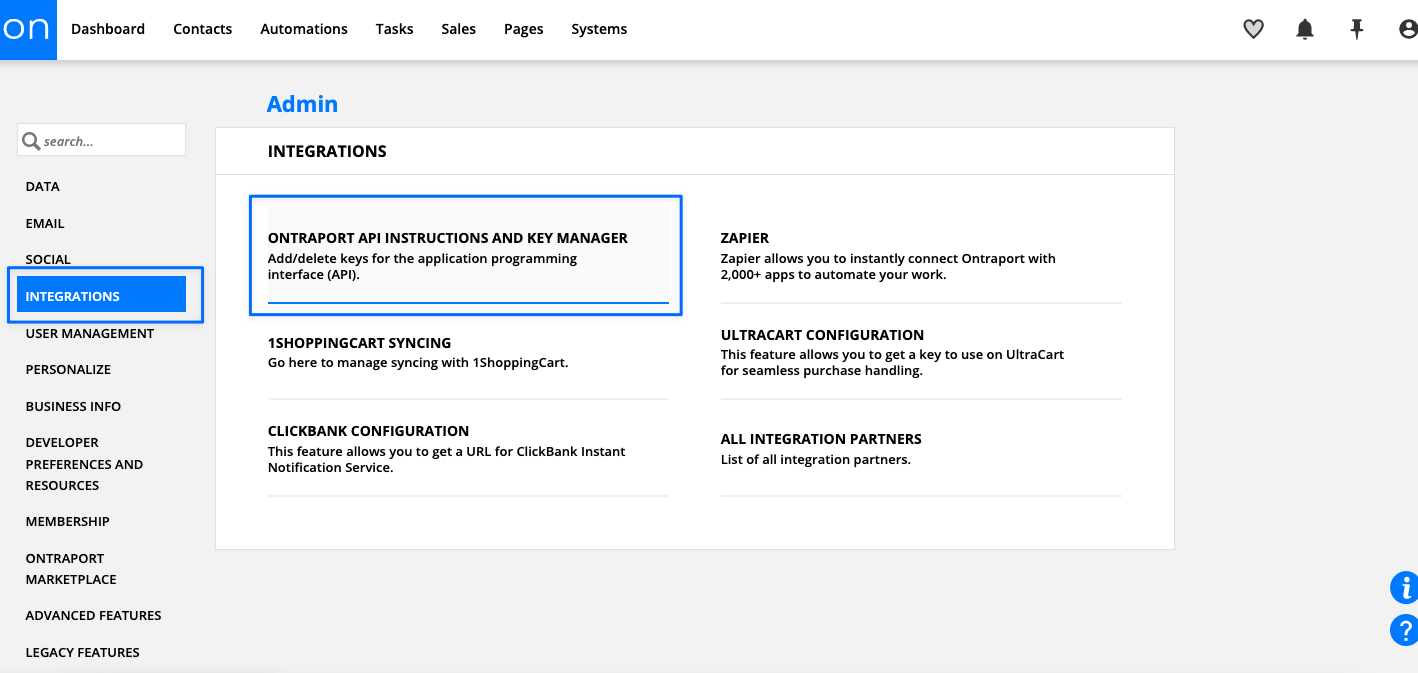The image size is (1418, 673).
Task: Open the Sales menu
Action: [458, 29]
